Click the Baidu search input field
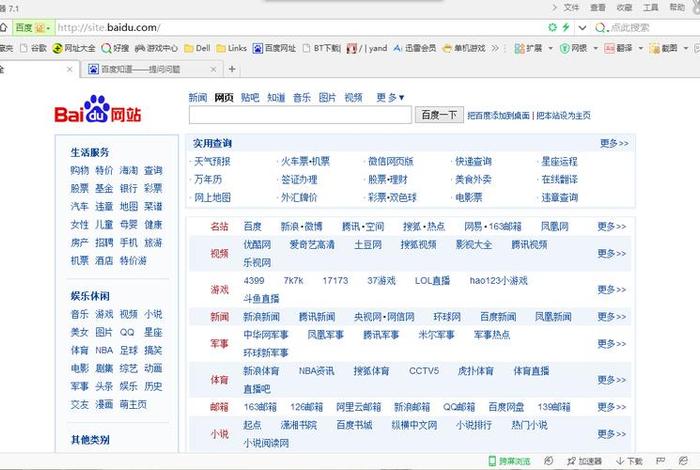This screenshot has width=700, height=470. point(300,115)
